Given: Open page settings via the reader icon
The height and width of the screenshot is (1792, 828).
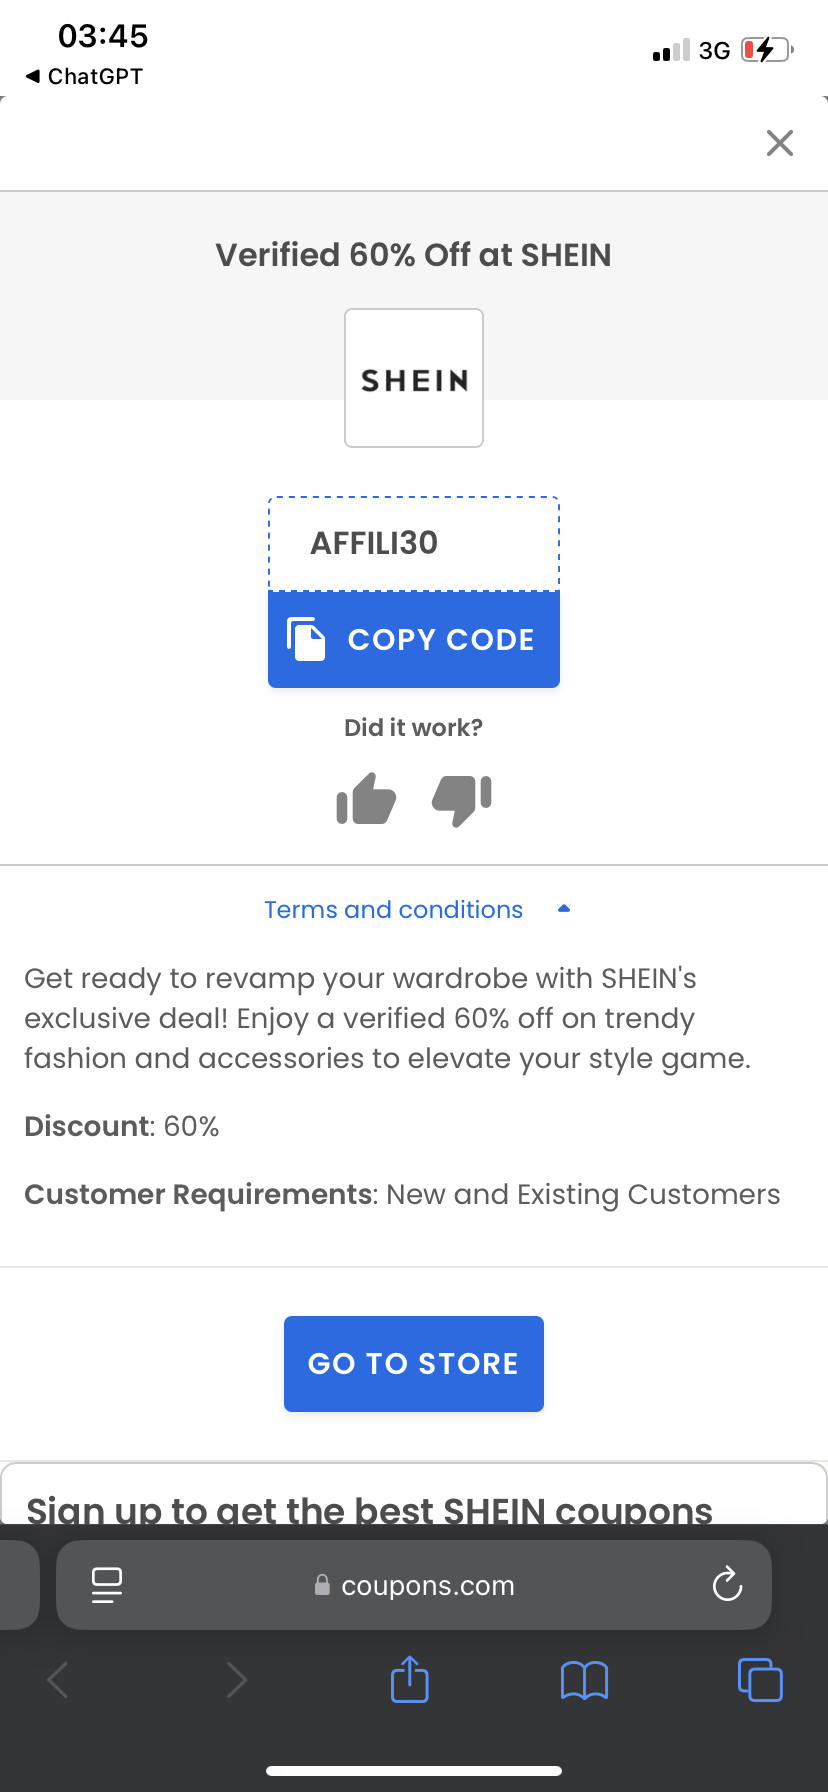Looking at the screenshot, I should (107, 1584).
